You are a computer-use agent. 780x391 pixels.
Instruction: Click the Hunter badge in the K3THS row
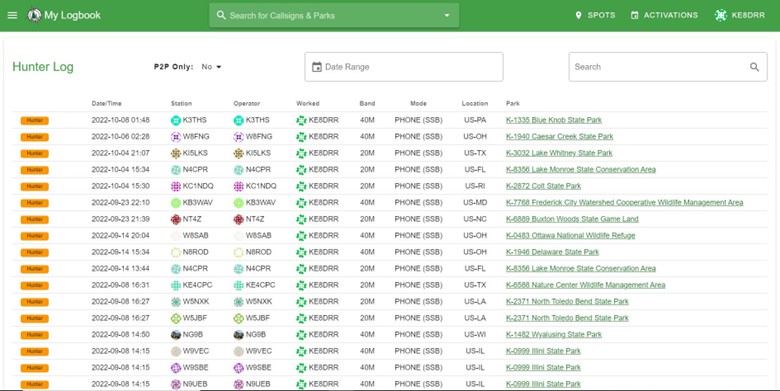(34, 120)
